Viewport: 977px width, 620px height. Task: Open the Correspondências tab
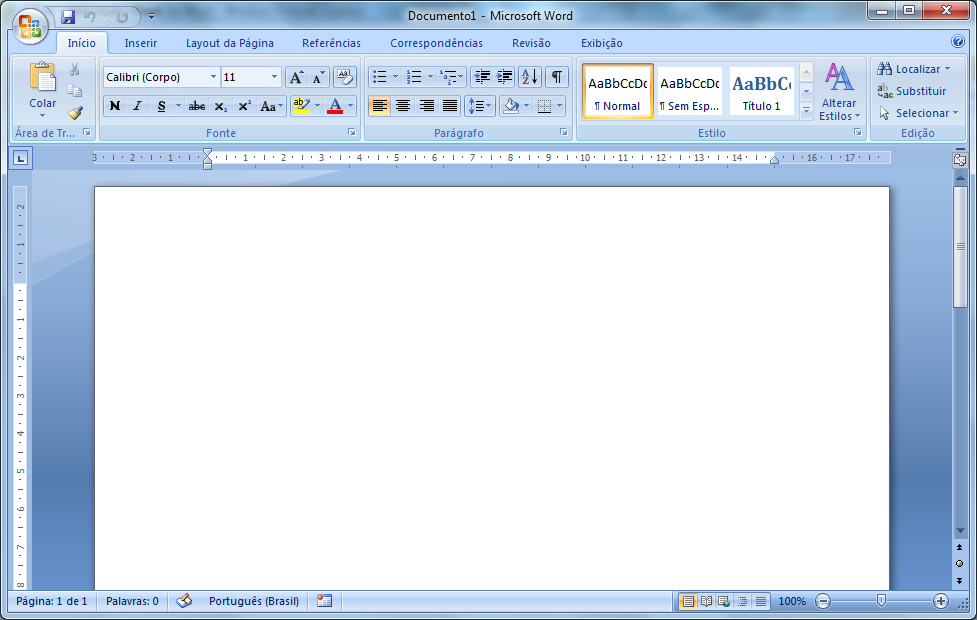coord(436,43)
